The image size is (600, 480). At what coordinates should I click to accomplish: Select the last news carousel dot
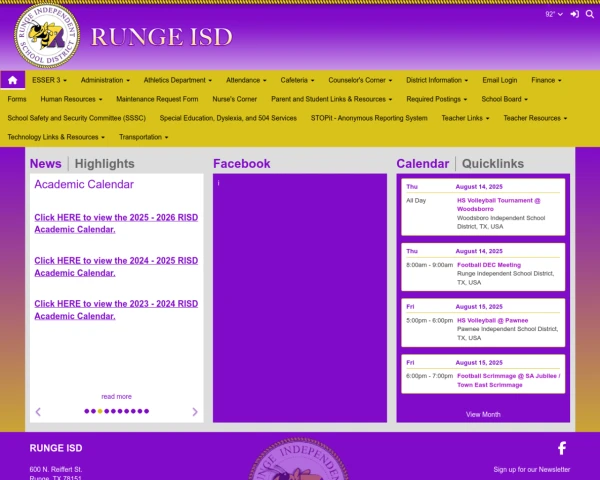(x=147, y=411)
